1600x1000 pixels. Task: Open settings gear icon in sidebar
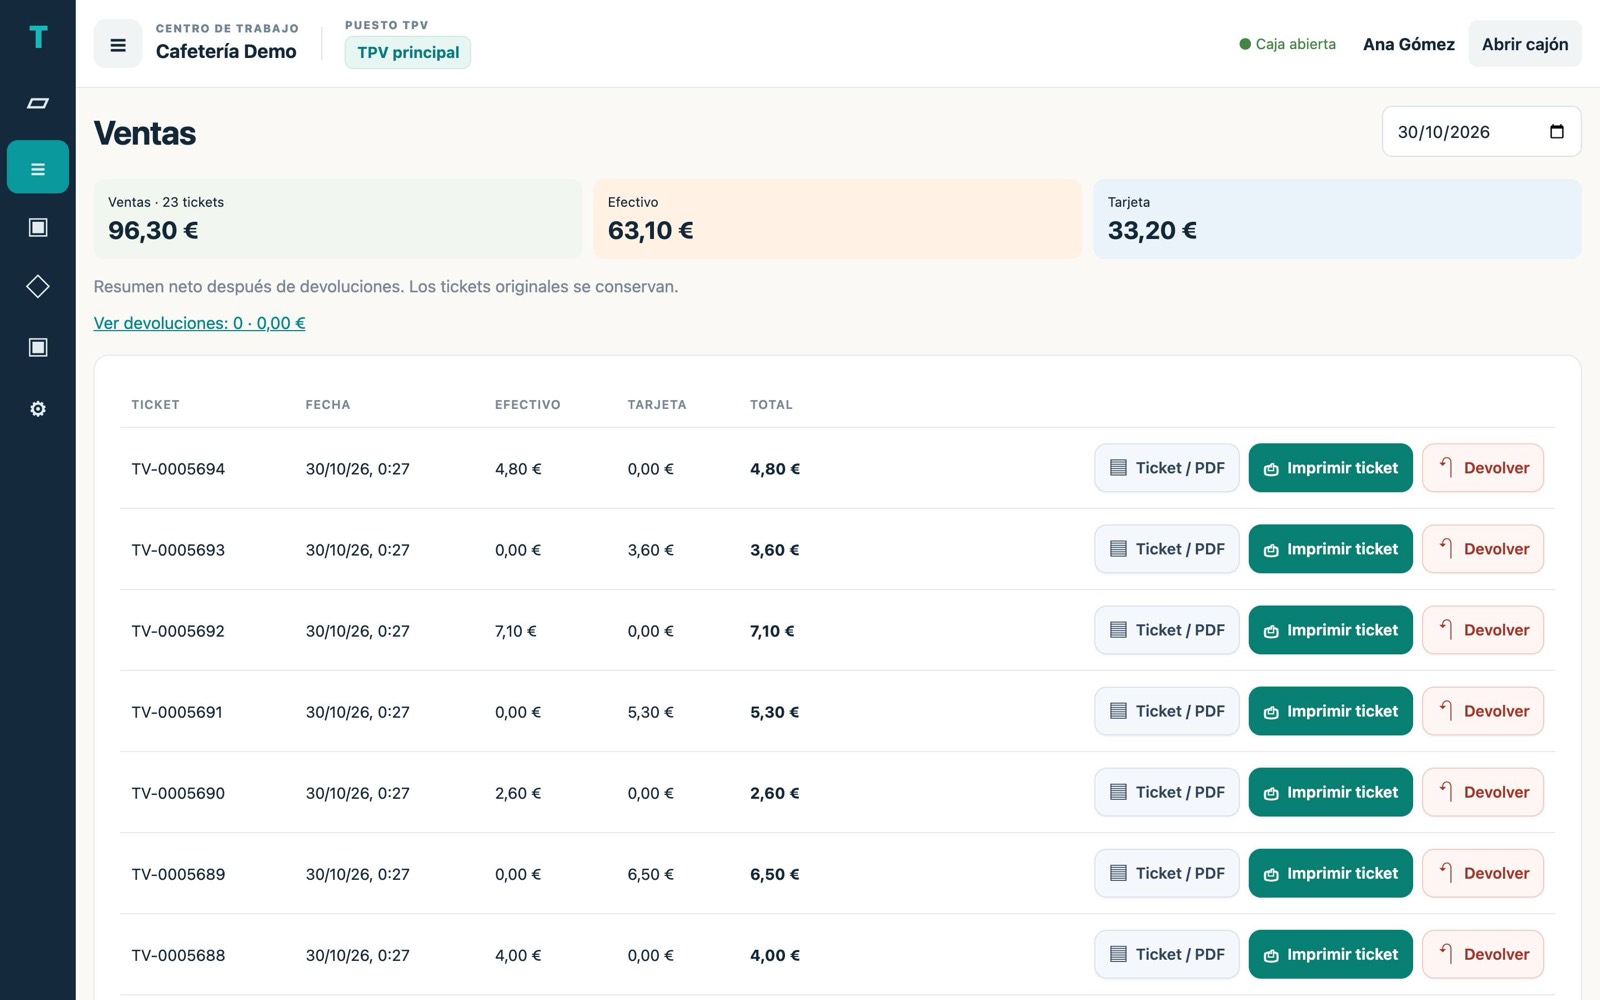coord(38,409)
